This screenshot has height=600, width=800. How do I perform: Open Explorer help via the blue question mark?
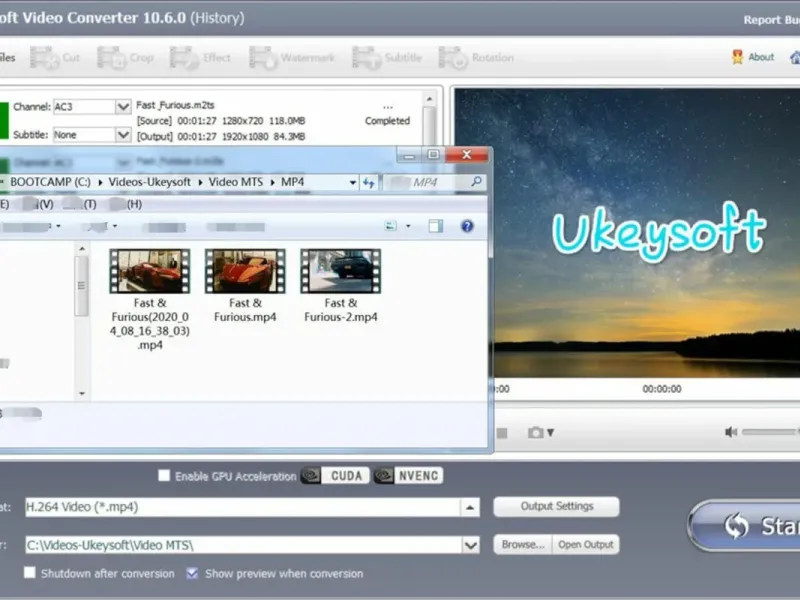467,226
